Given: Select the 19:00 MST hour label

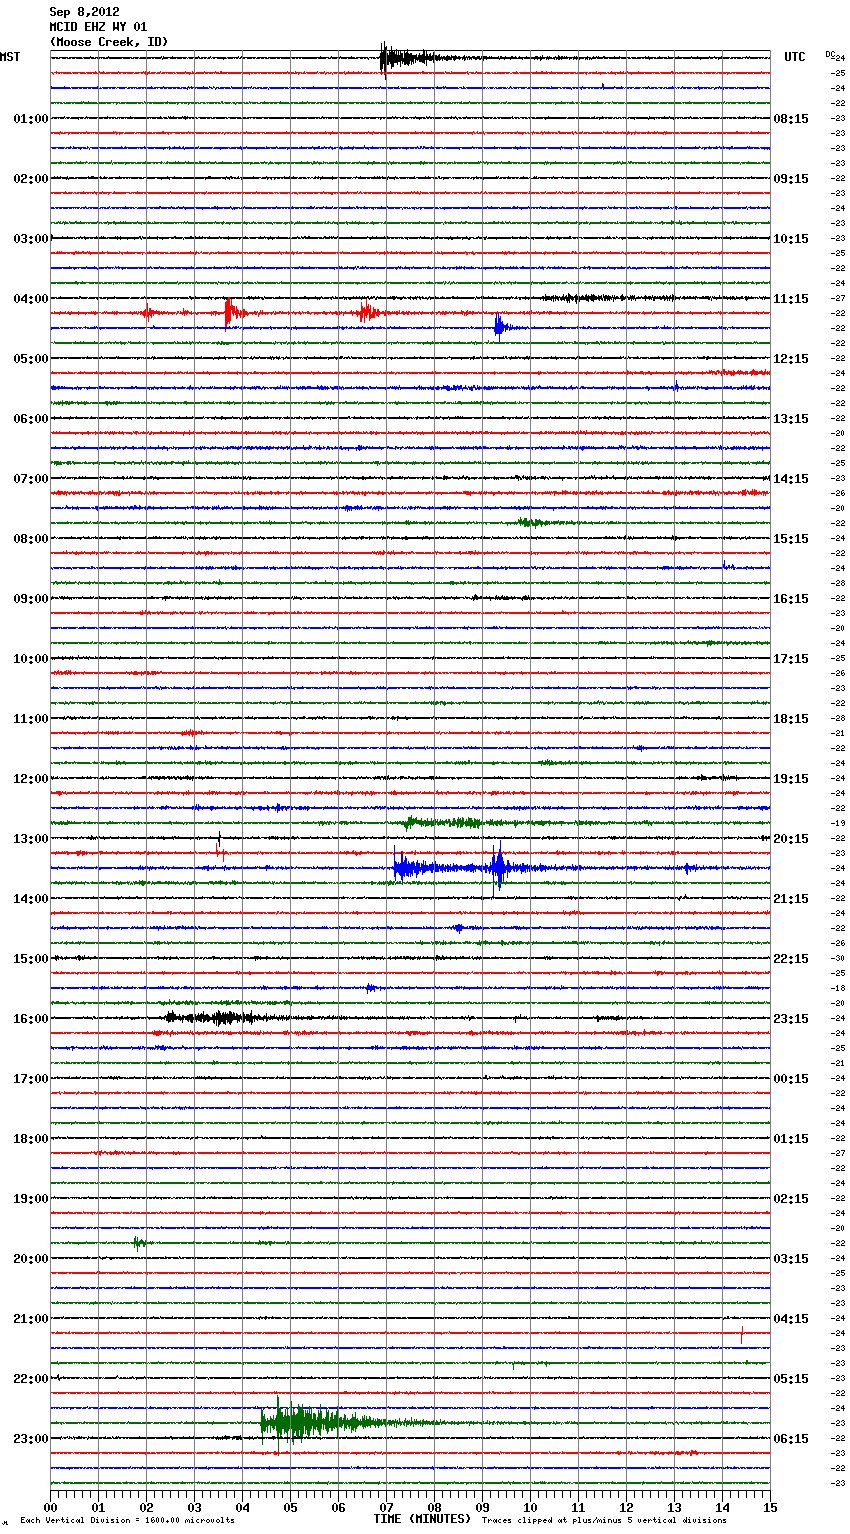Looking at the screenshot, I should click(x=30, y=1199).
